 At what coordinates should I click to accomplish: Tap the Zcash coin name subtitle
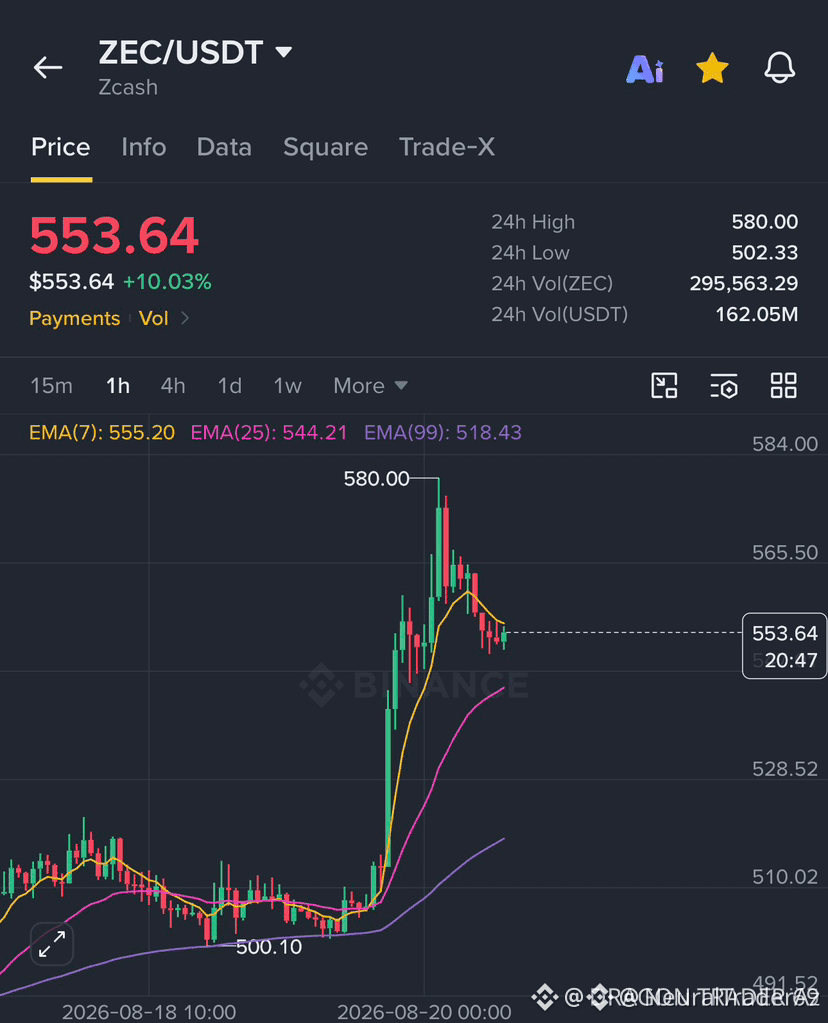click(x=128, y=87)
